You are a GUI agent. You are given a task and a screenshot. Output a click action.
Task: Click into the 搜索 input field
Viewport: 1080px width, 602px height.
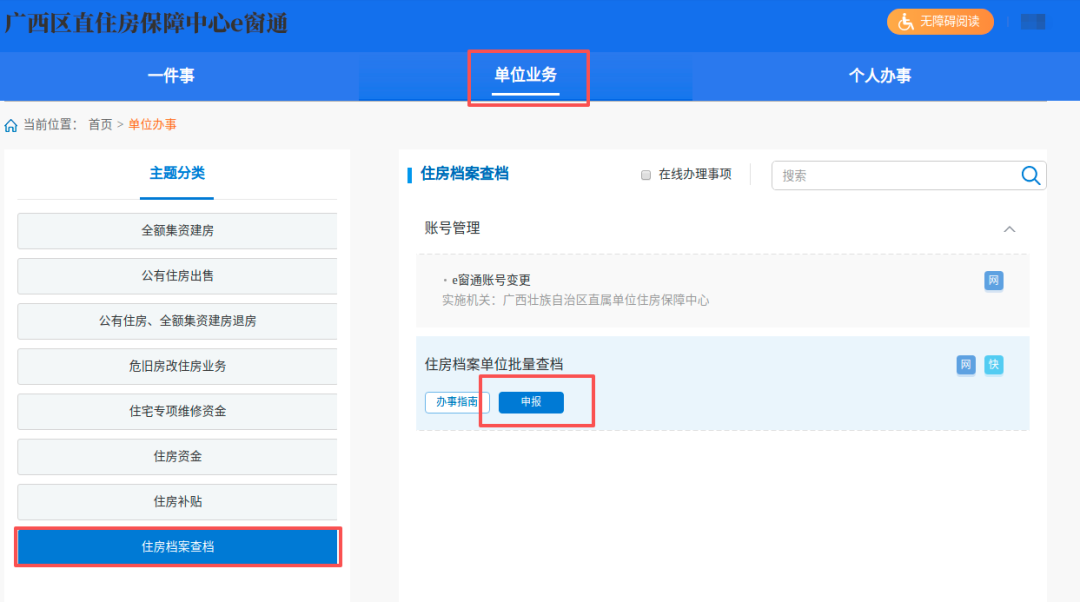[895, 176]
